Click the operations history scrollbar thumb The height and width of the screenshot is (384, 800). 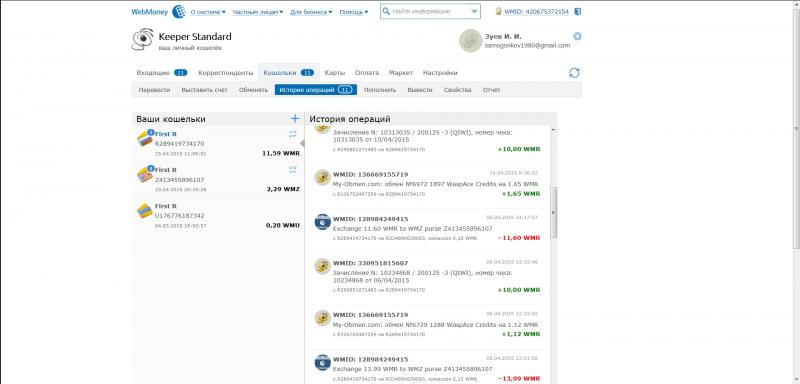[x=554, y=213]
